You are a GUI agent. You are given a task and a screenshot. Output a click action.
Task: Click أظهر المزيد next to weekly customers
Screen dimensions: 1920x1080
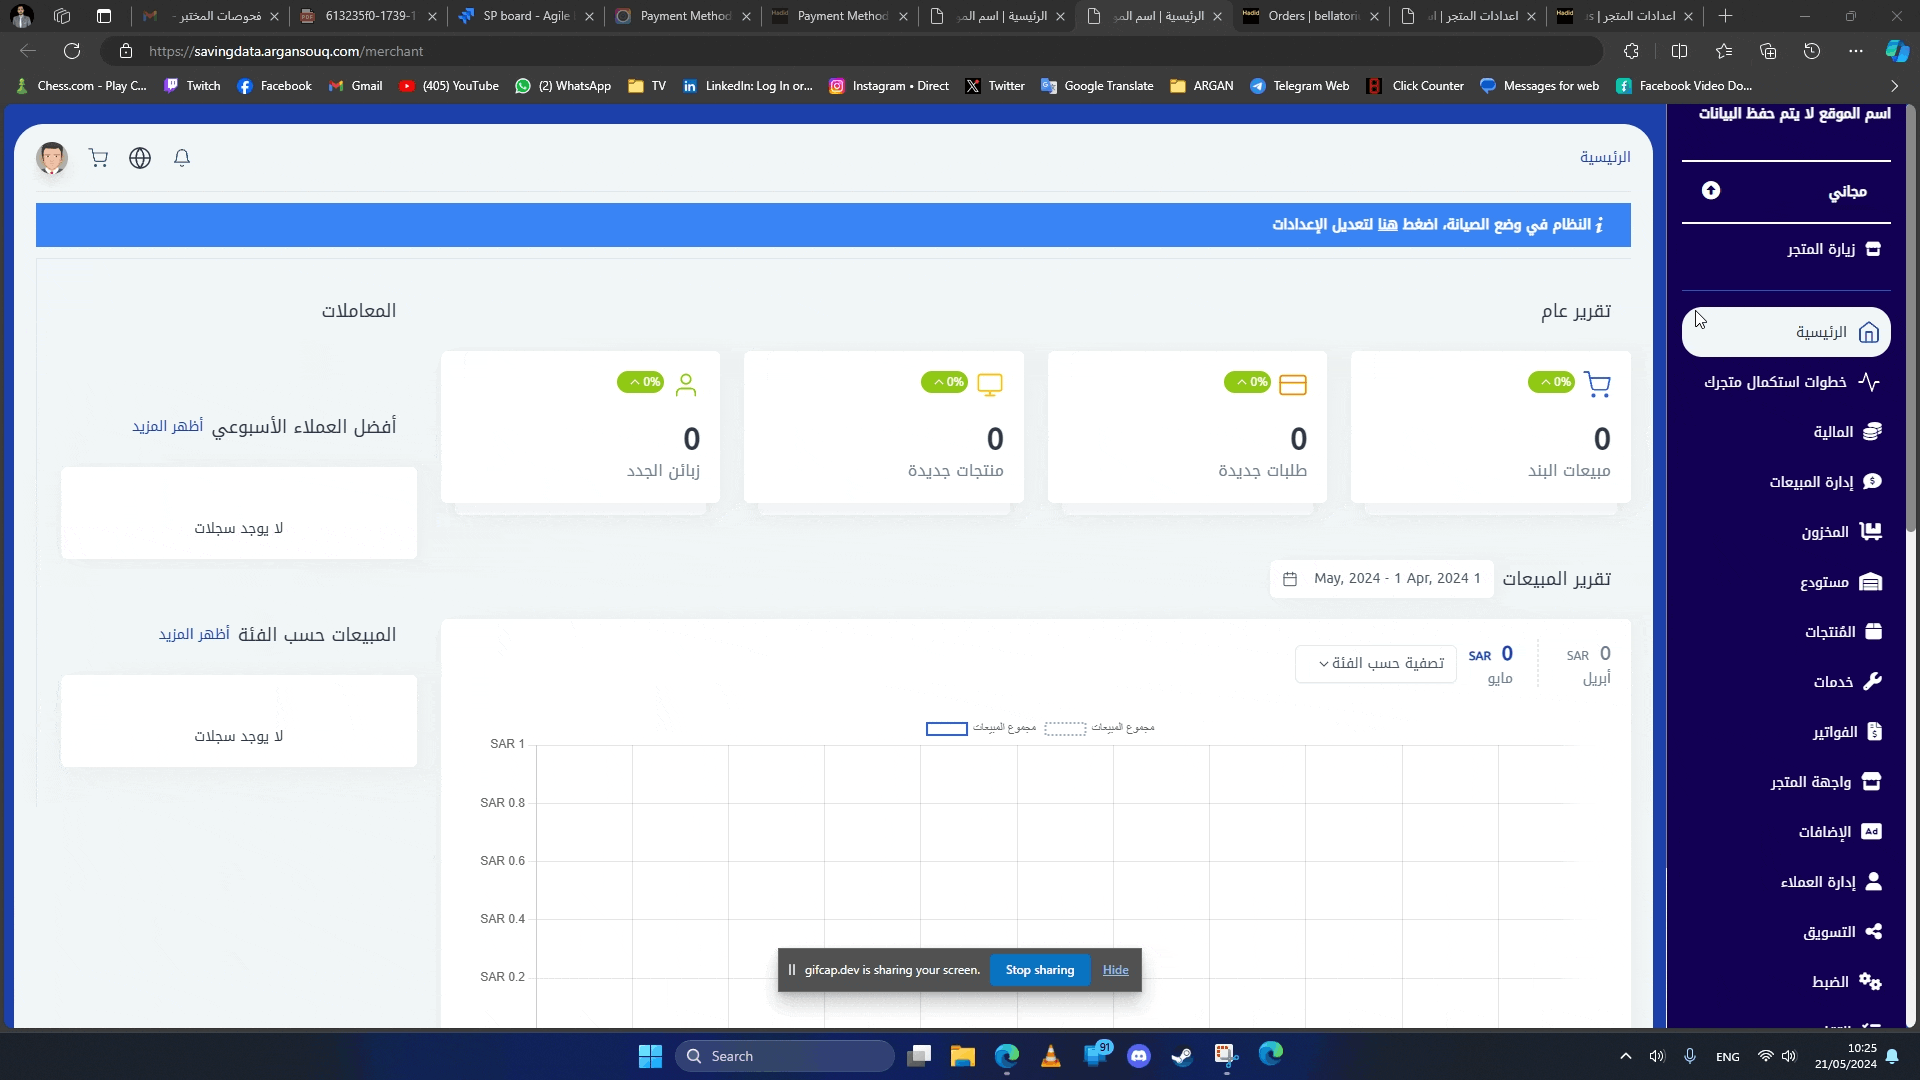point(168,427)
